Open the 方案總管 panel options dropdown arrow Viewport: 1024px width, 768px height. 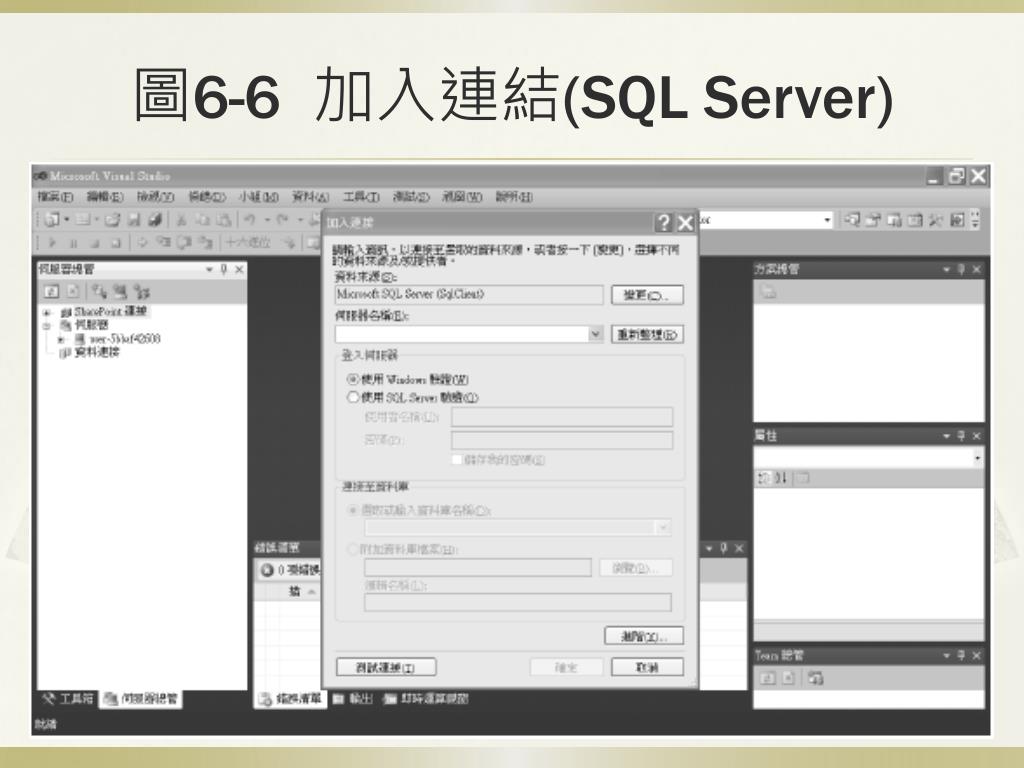(x=946, y=269)
